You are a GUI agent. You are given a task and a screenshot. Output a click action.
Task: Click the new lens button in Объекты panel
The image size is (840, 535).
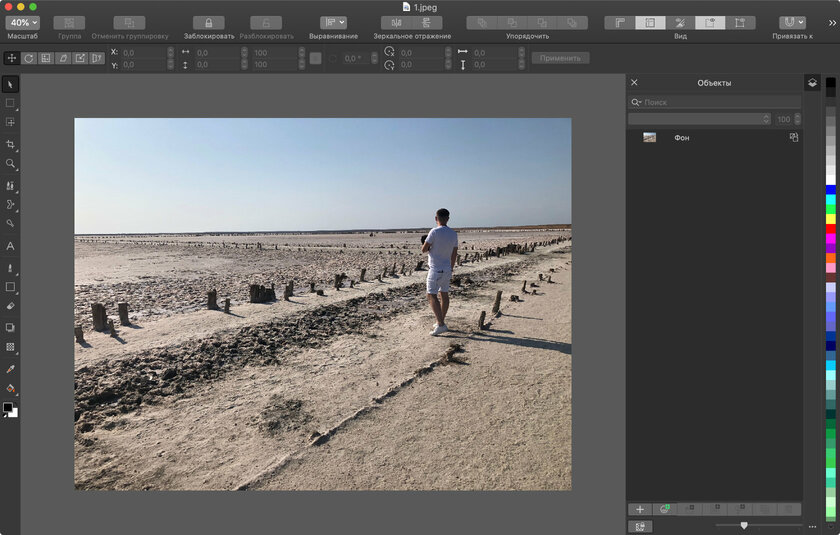664,509
